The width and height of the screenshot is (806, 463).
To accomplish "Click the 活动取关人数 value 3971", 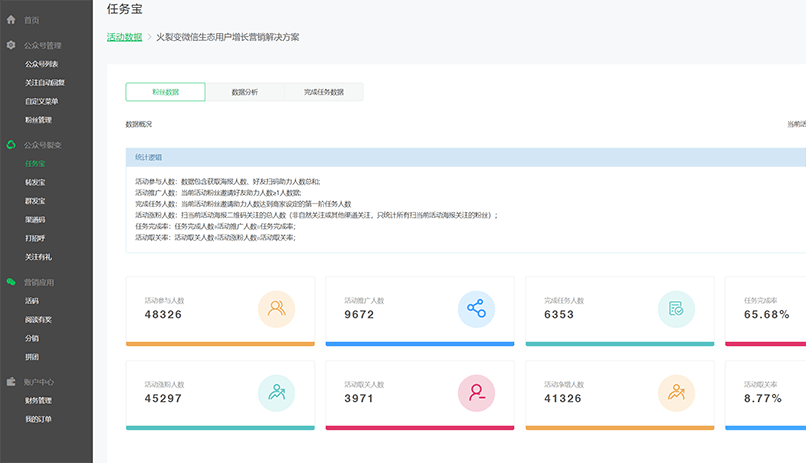I will click(359, 398).
